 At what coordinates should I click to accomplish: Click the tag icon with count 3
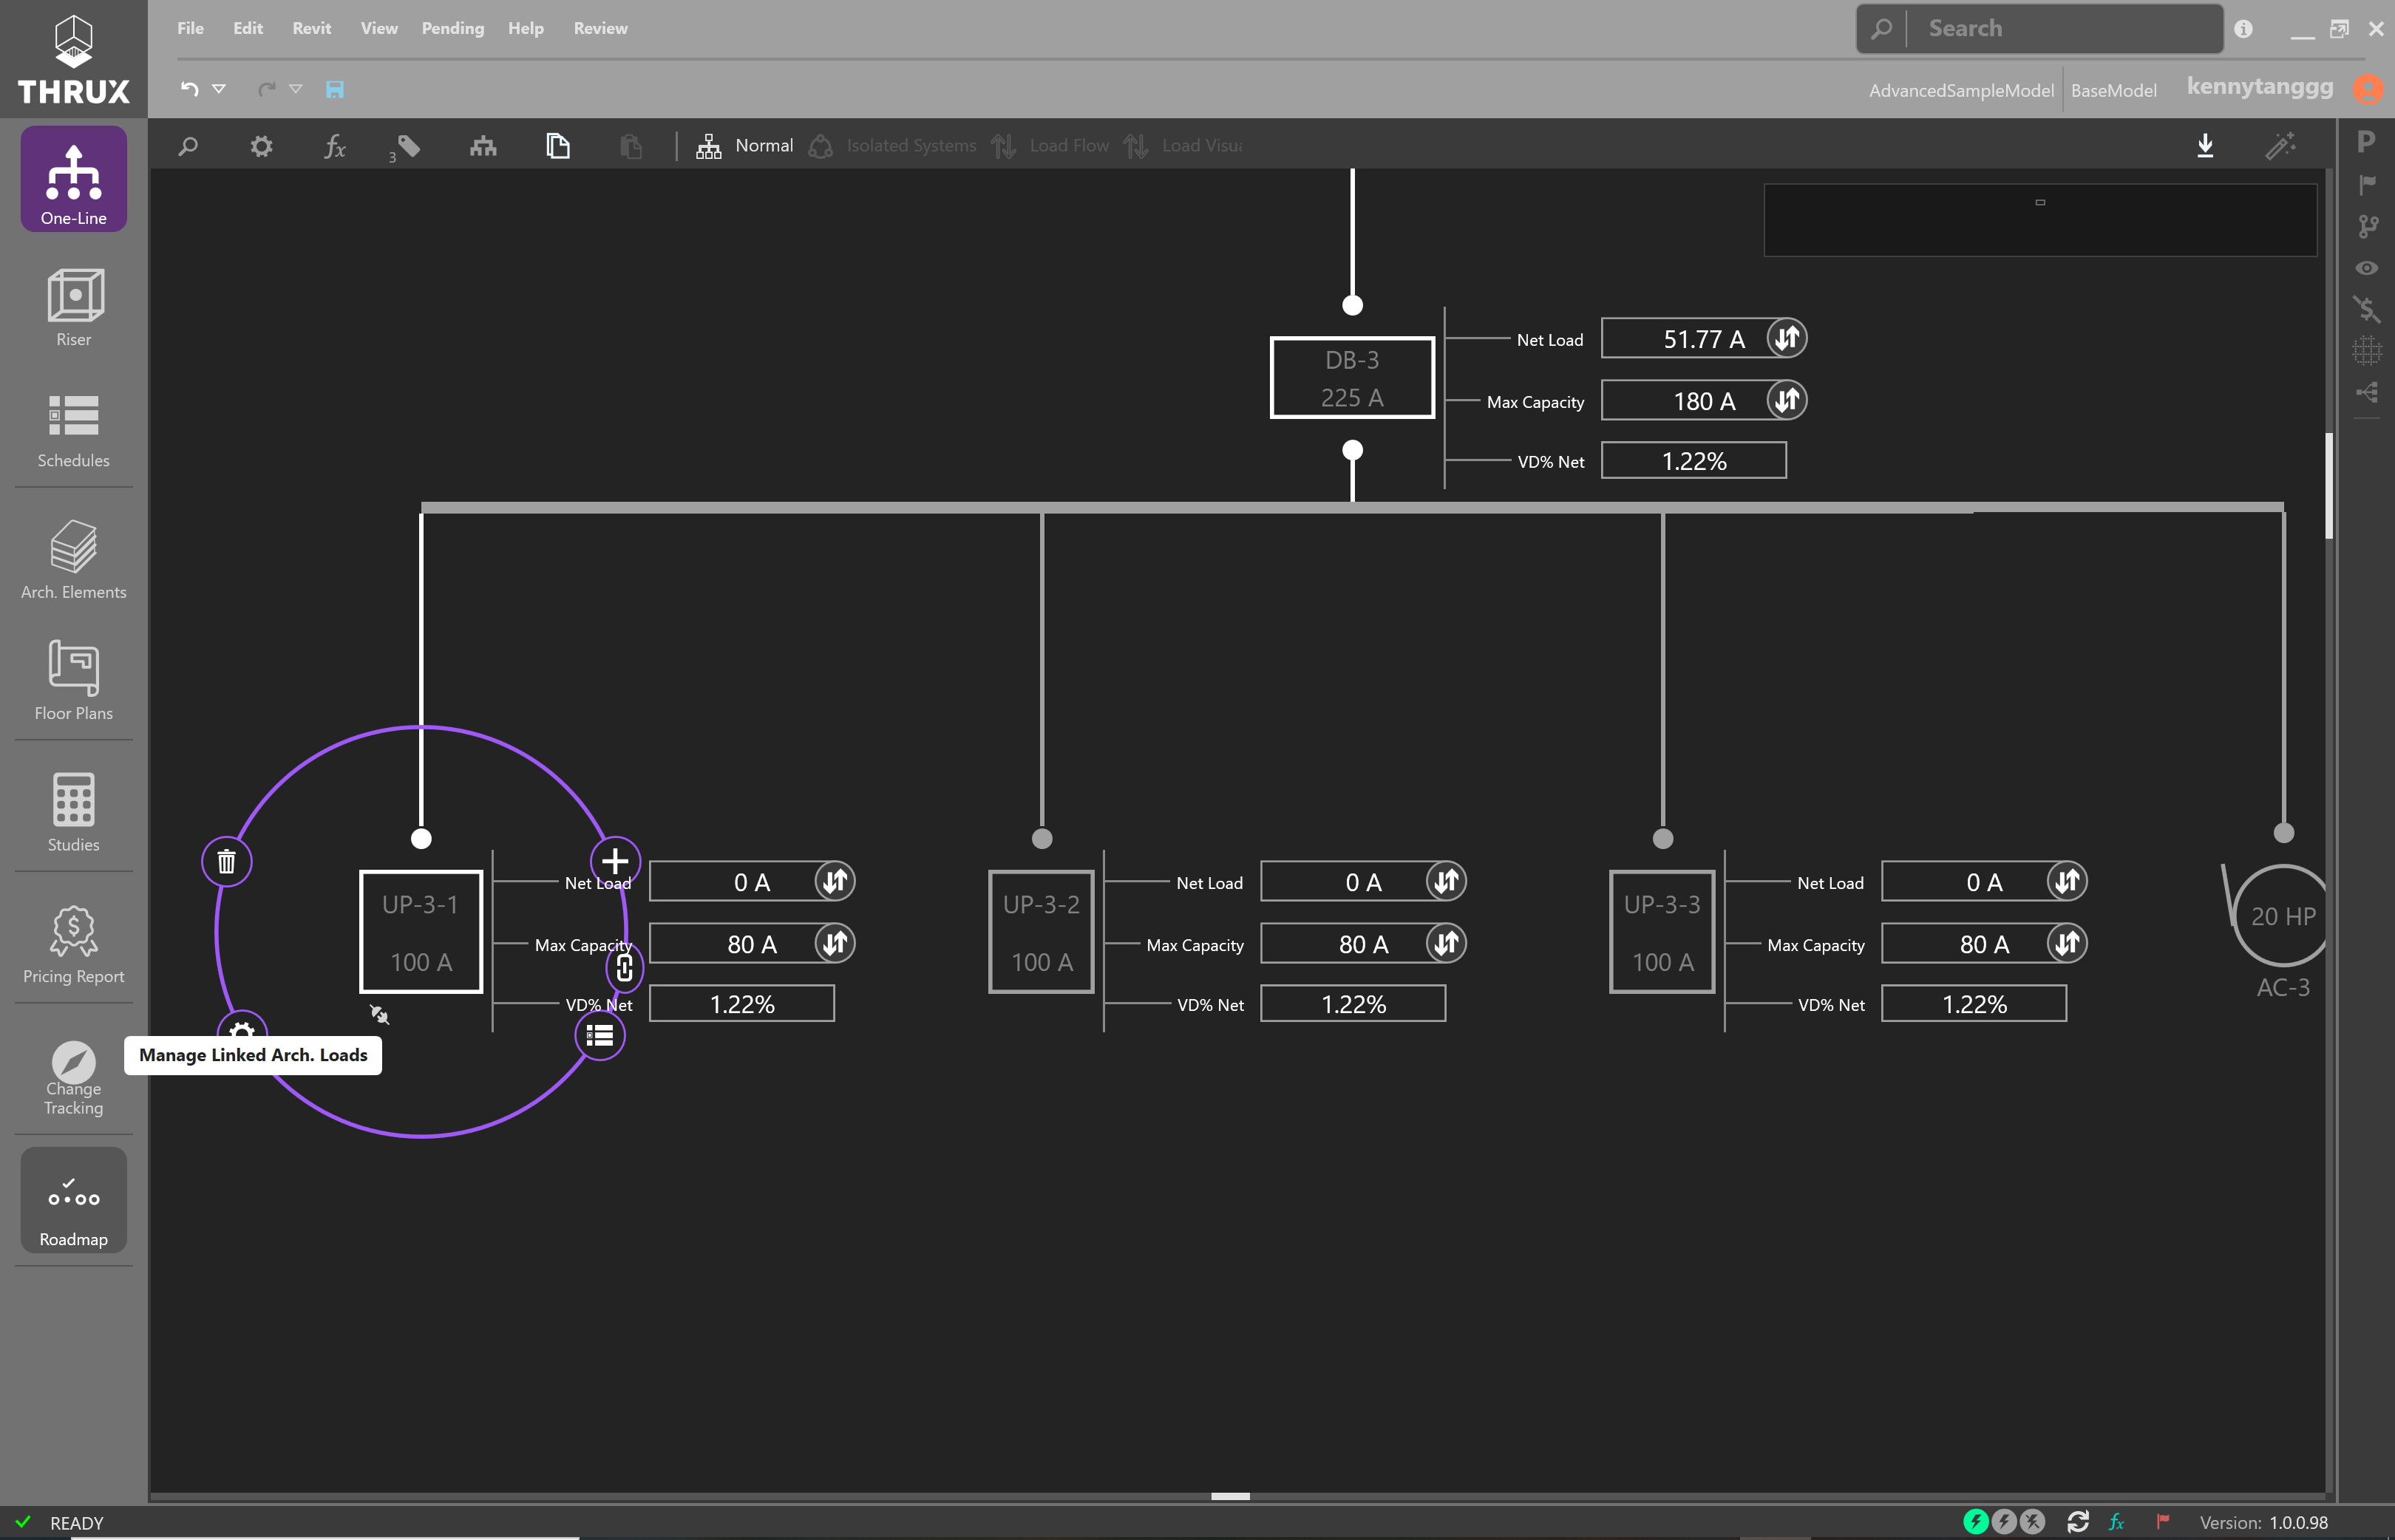click(405, 147)
